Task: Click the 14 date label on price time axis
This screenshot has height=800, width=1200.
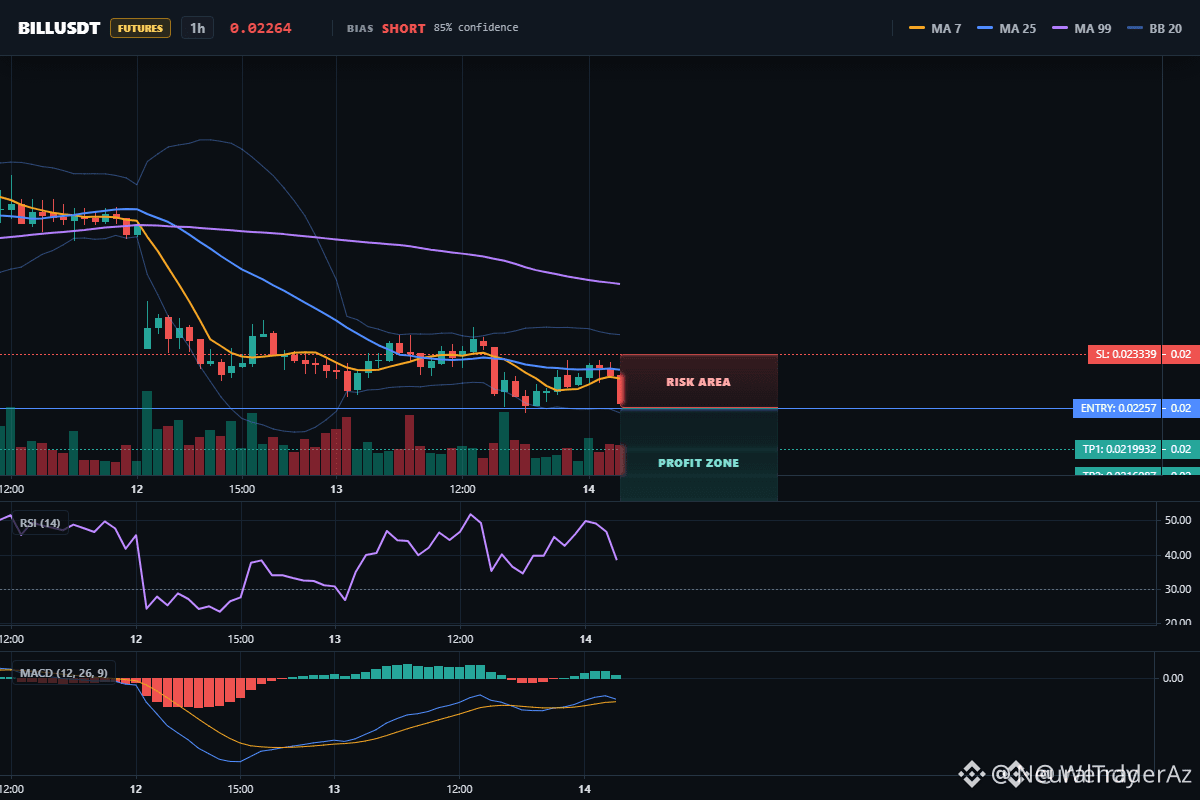Action: point(589,489)
